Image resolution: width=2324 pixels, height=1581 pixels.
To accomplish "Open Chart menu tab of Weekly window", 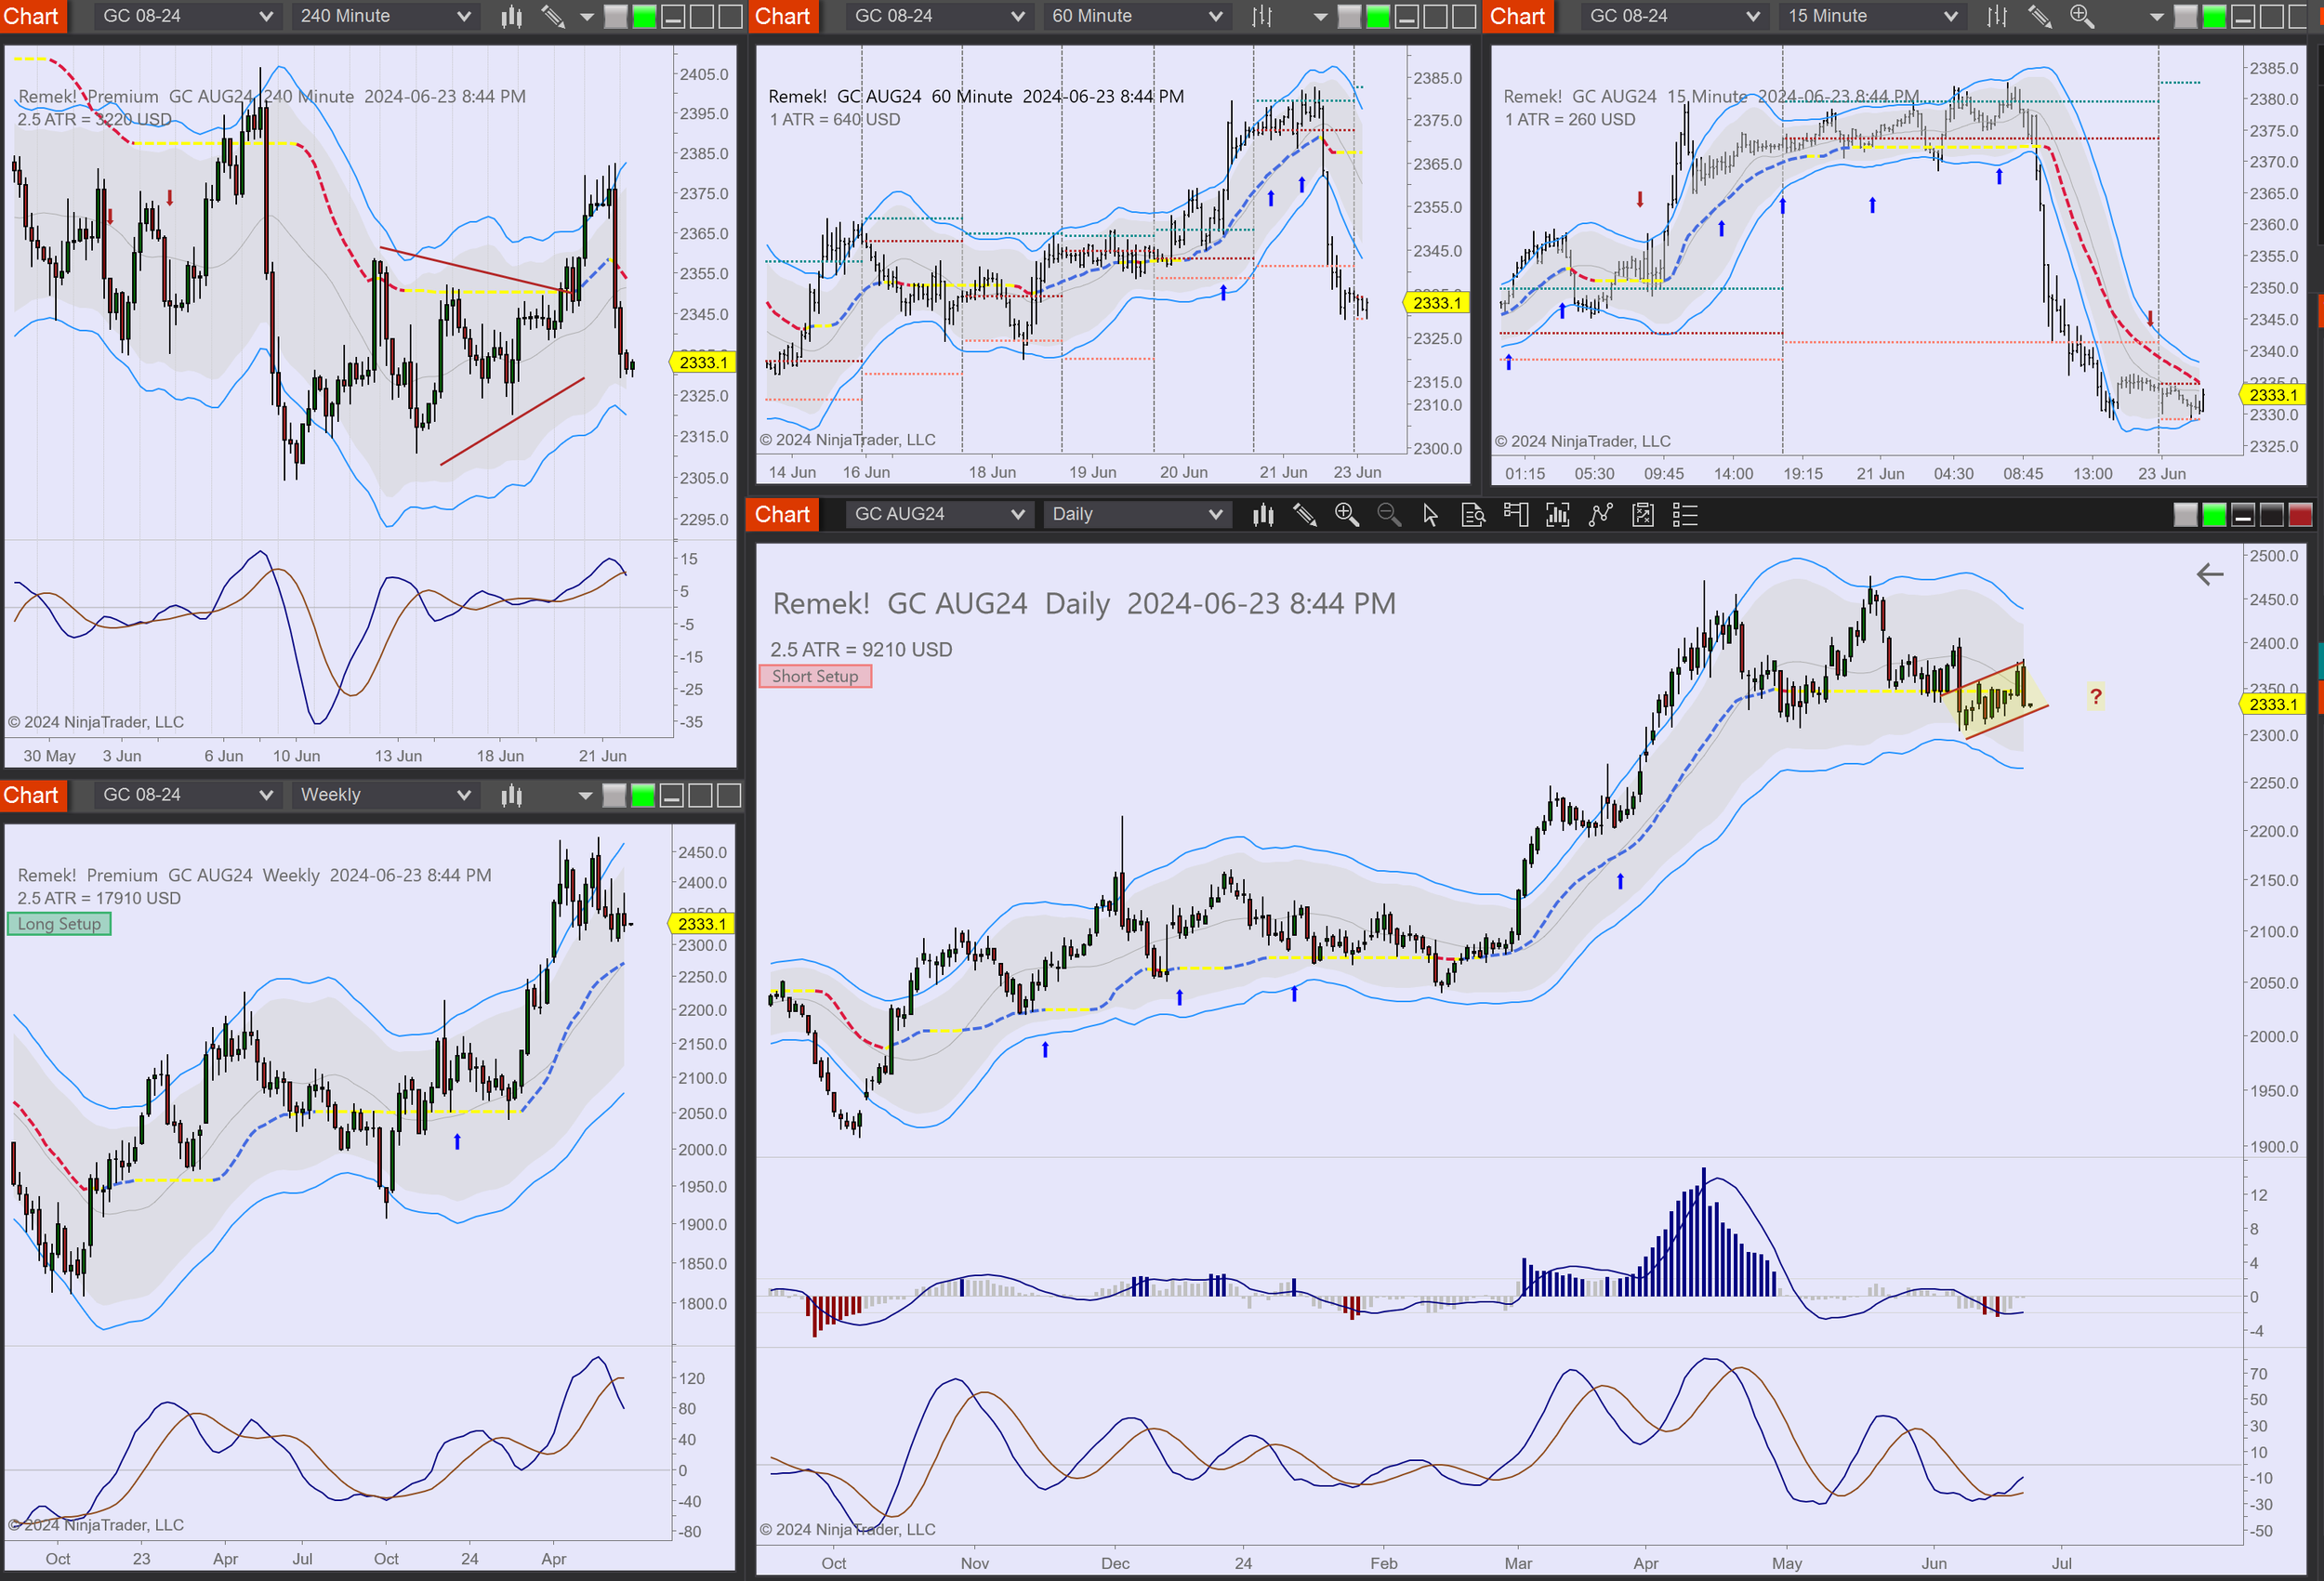I will [x=32, y=795].
